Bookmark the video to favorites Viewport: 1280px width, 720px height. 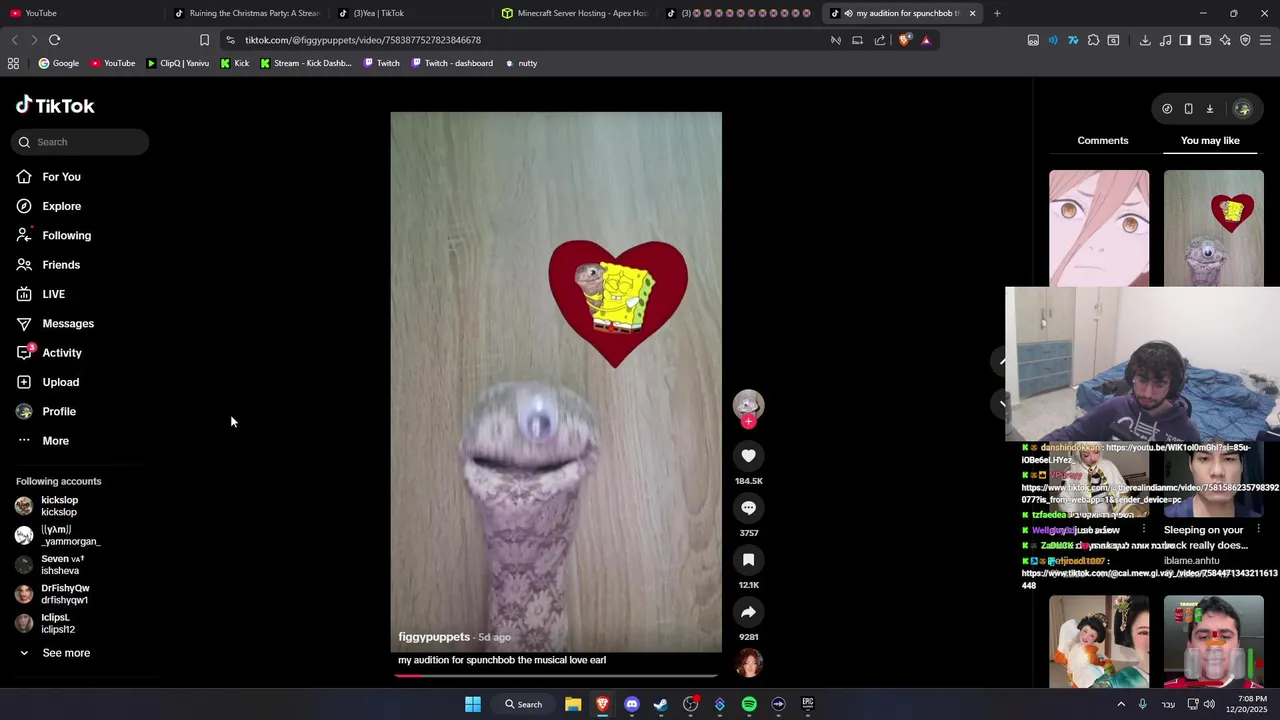click(x=748, y=560)
